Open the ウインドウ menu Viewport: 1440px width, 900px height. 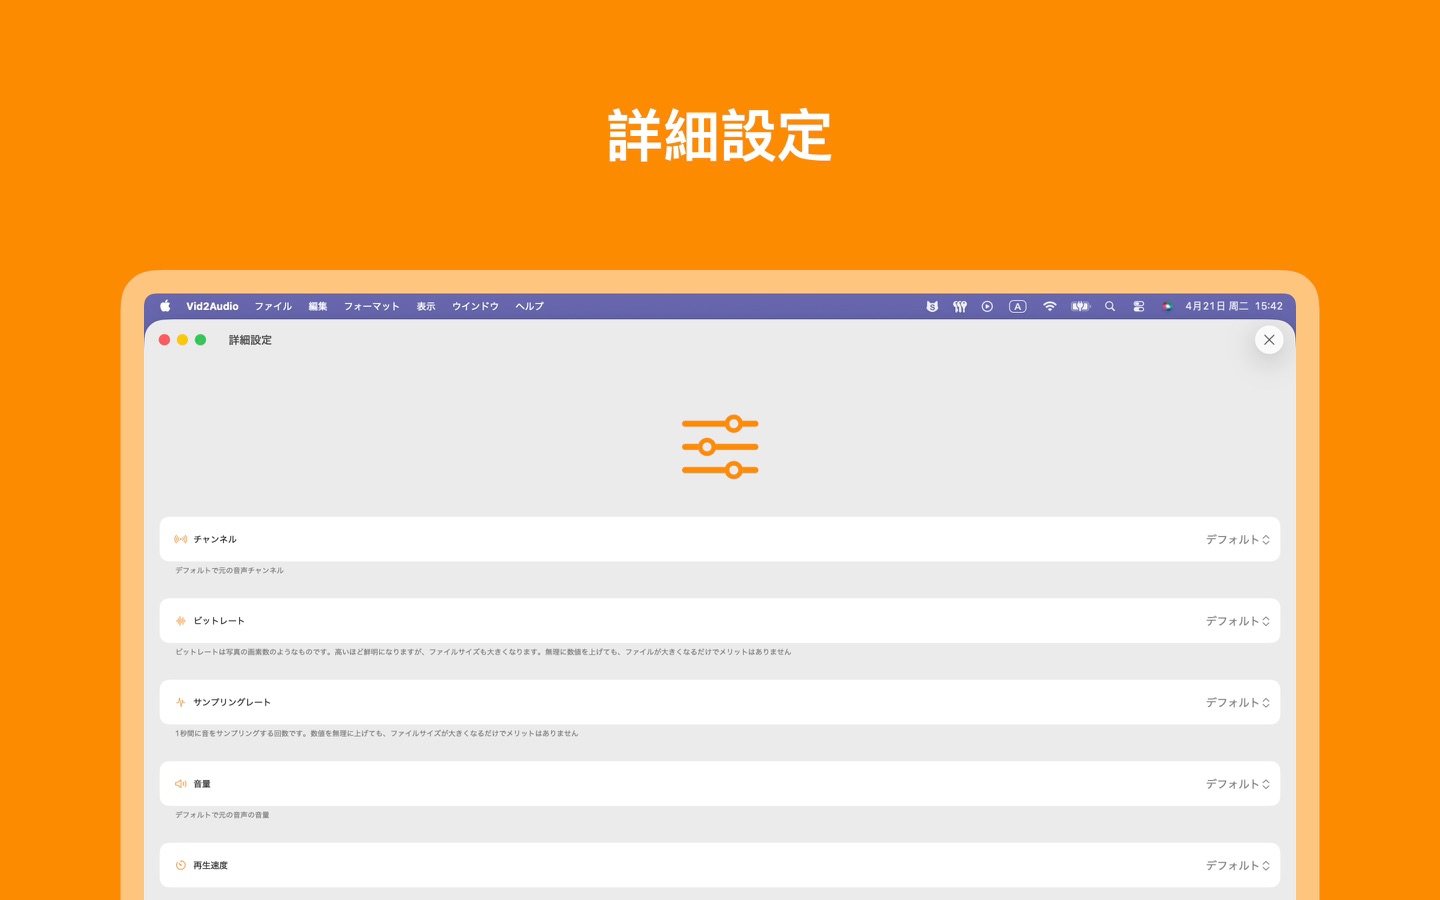click(x=475, y=306)
